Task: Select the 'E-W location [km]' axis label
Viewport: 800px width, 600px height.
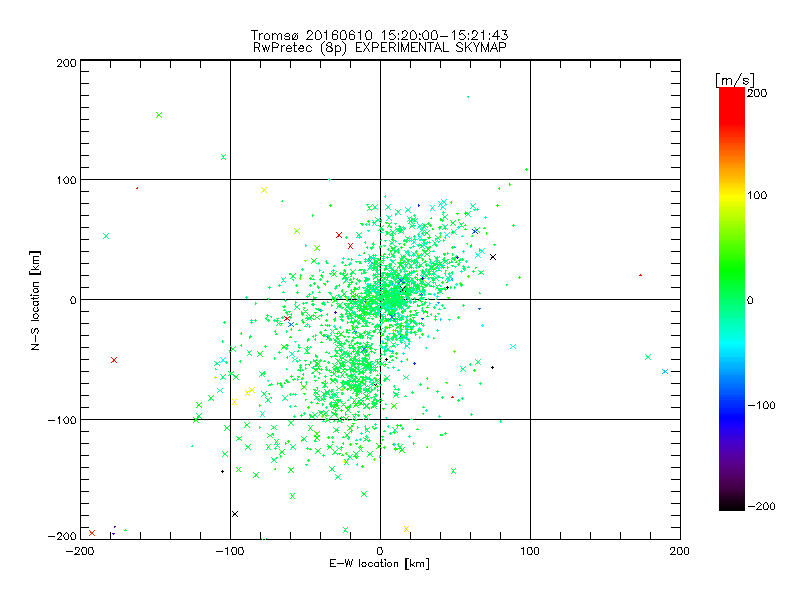Action: pos(379,563)
